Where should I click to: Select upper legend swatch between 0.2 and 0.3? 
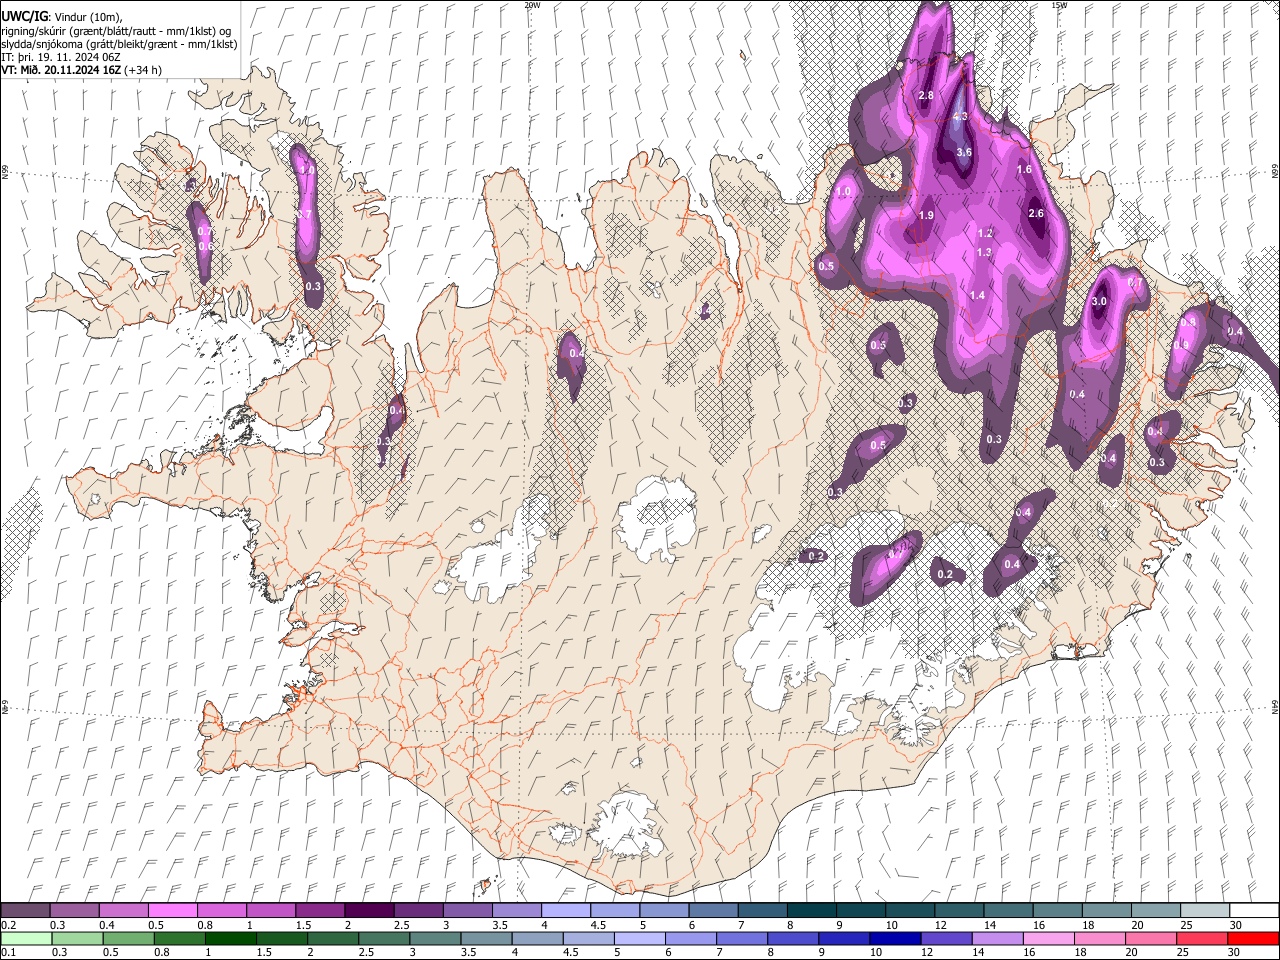coord(26,910)
